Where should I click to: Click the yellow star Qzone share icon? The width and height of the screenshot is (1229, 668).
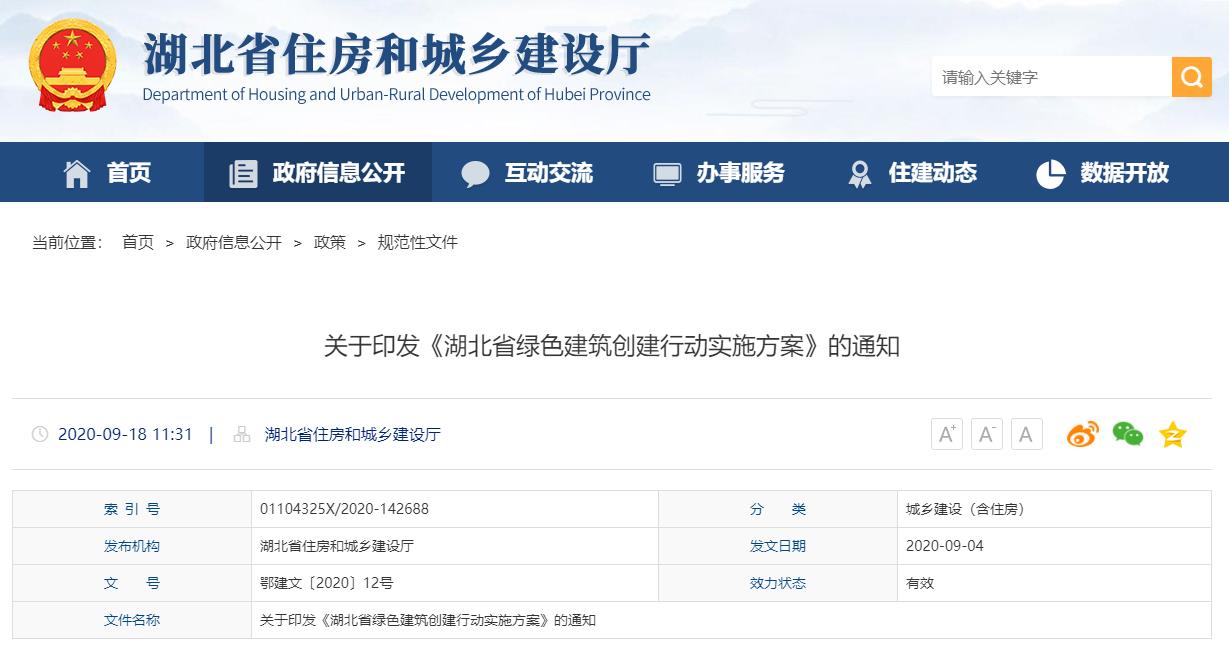click(1172, 434)
